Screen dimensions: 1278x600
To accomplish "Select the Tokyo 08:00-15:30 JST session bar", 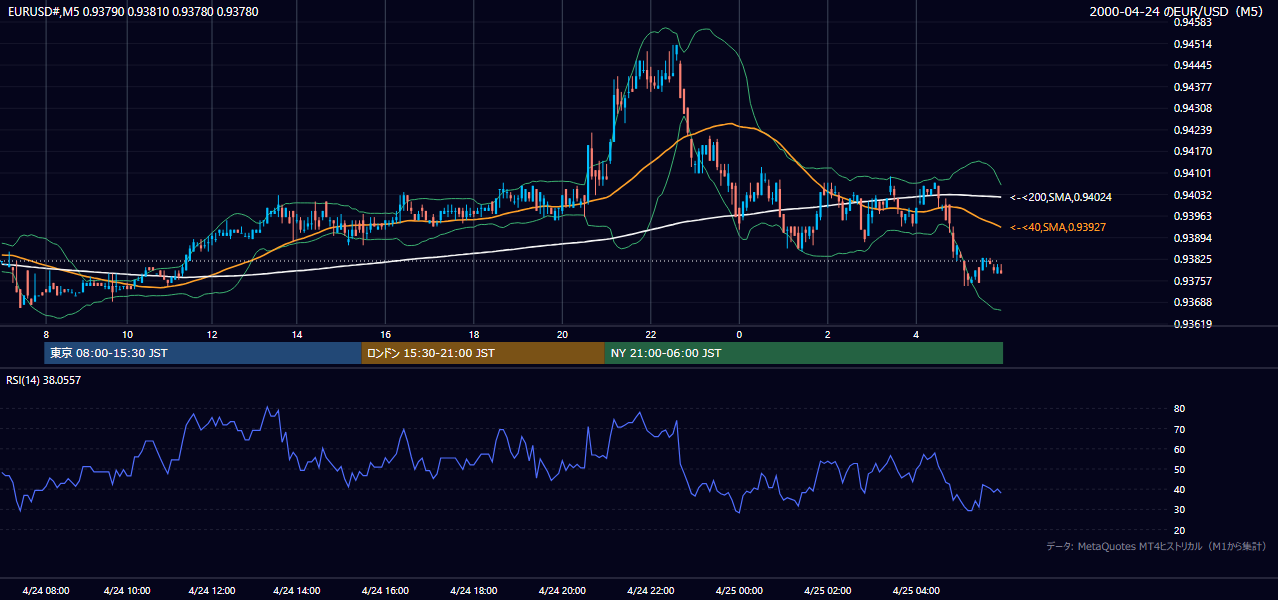I will click(x=203, y=353).
